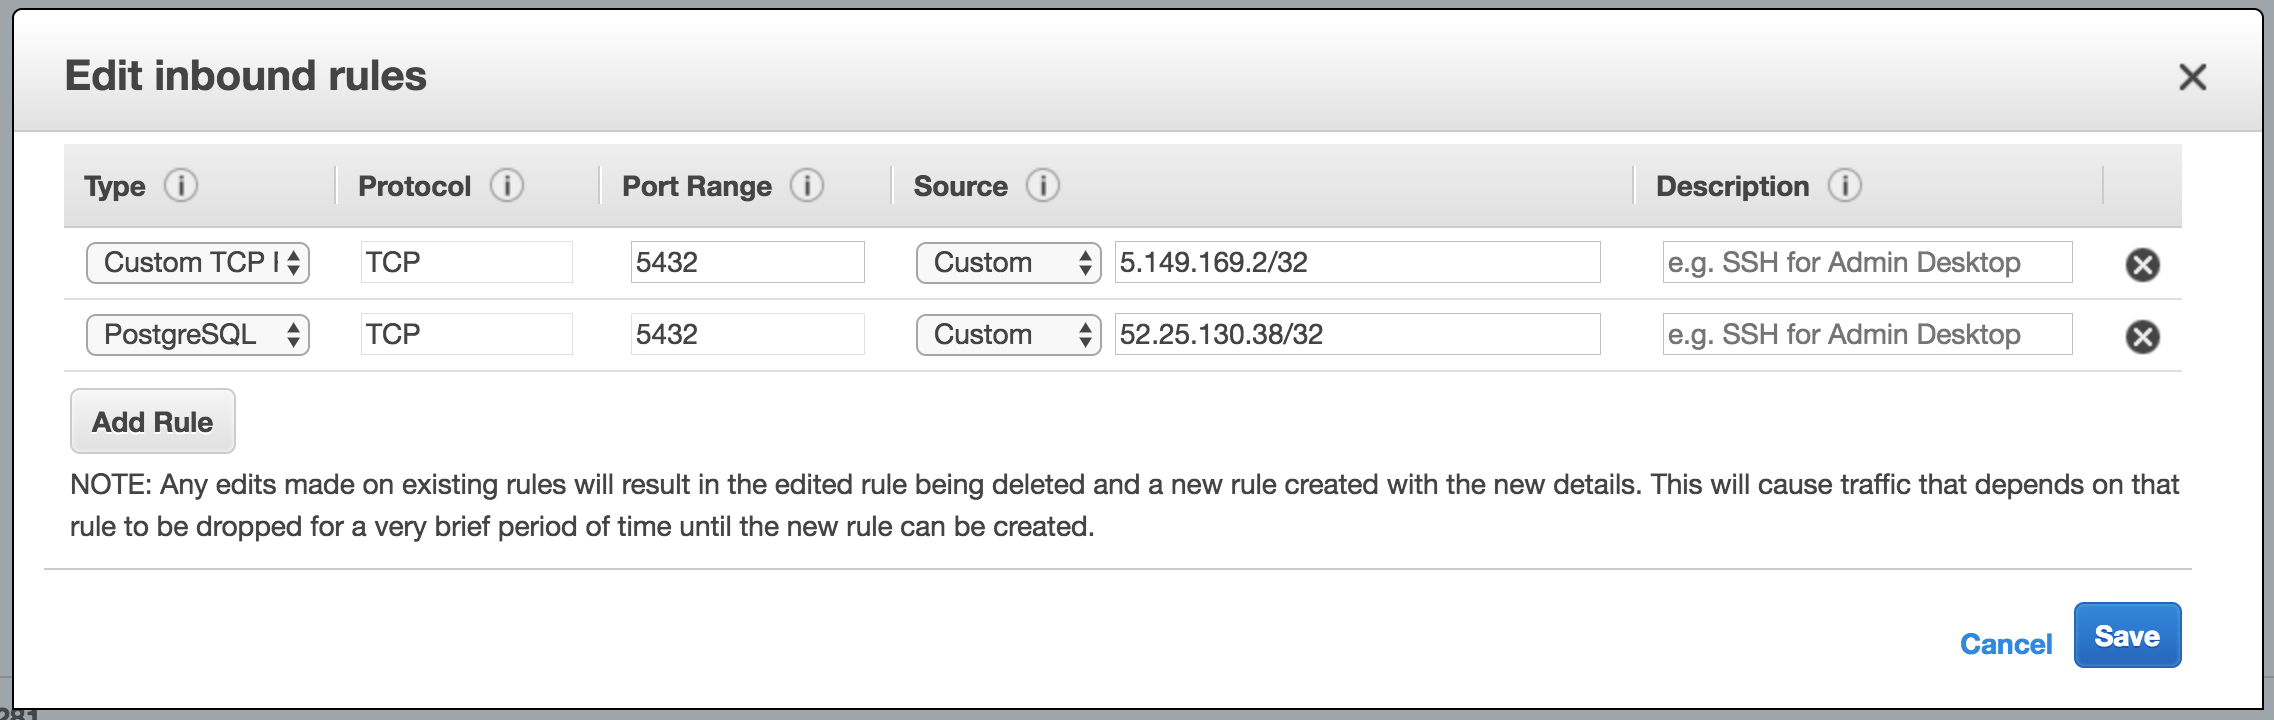The image size is (2274, 720).
Task: Cancel editing inbound rules
Action: [x=2005, y=644]
